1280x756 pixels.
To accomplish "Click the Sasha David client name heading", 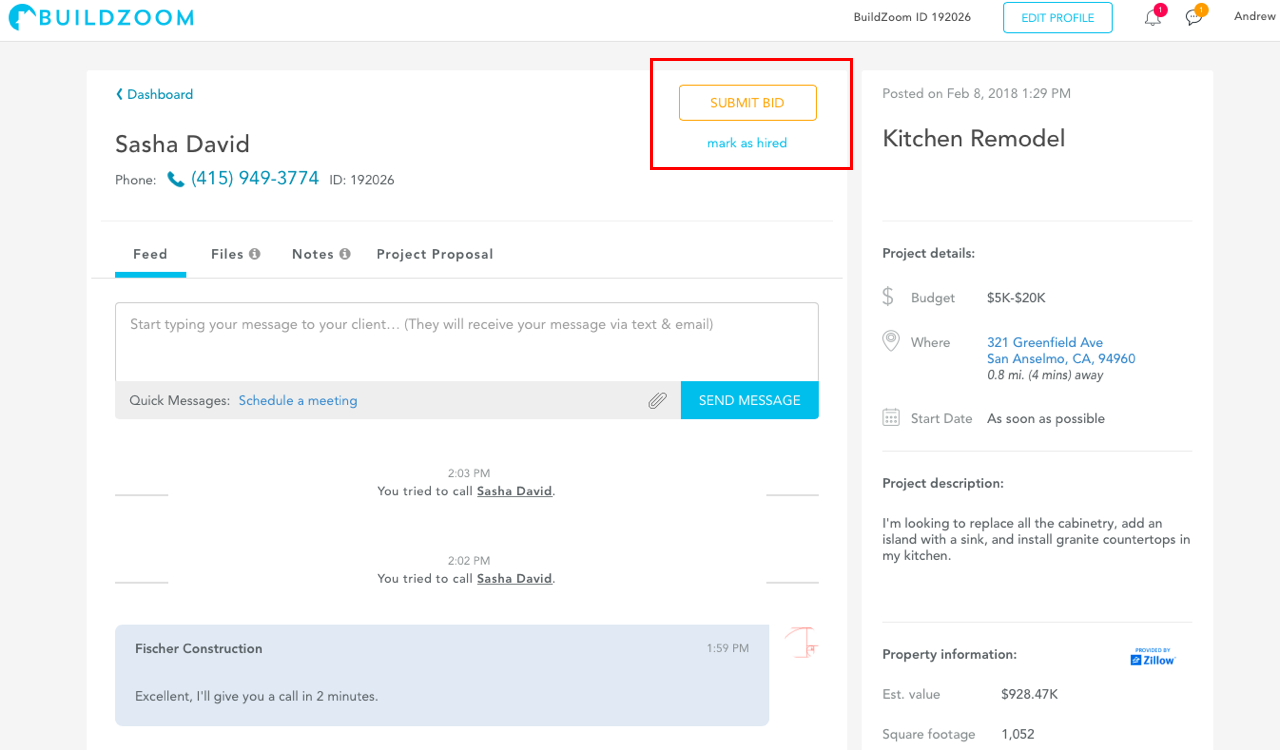I will point(182,144).
